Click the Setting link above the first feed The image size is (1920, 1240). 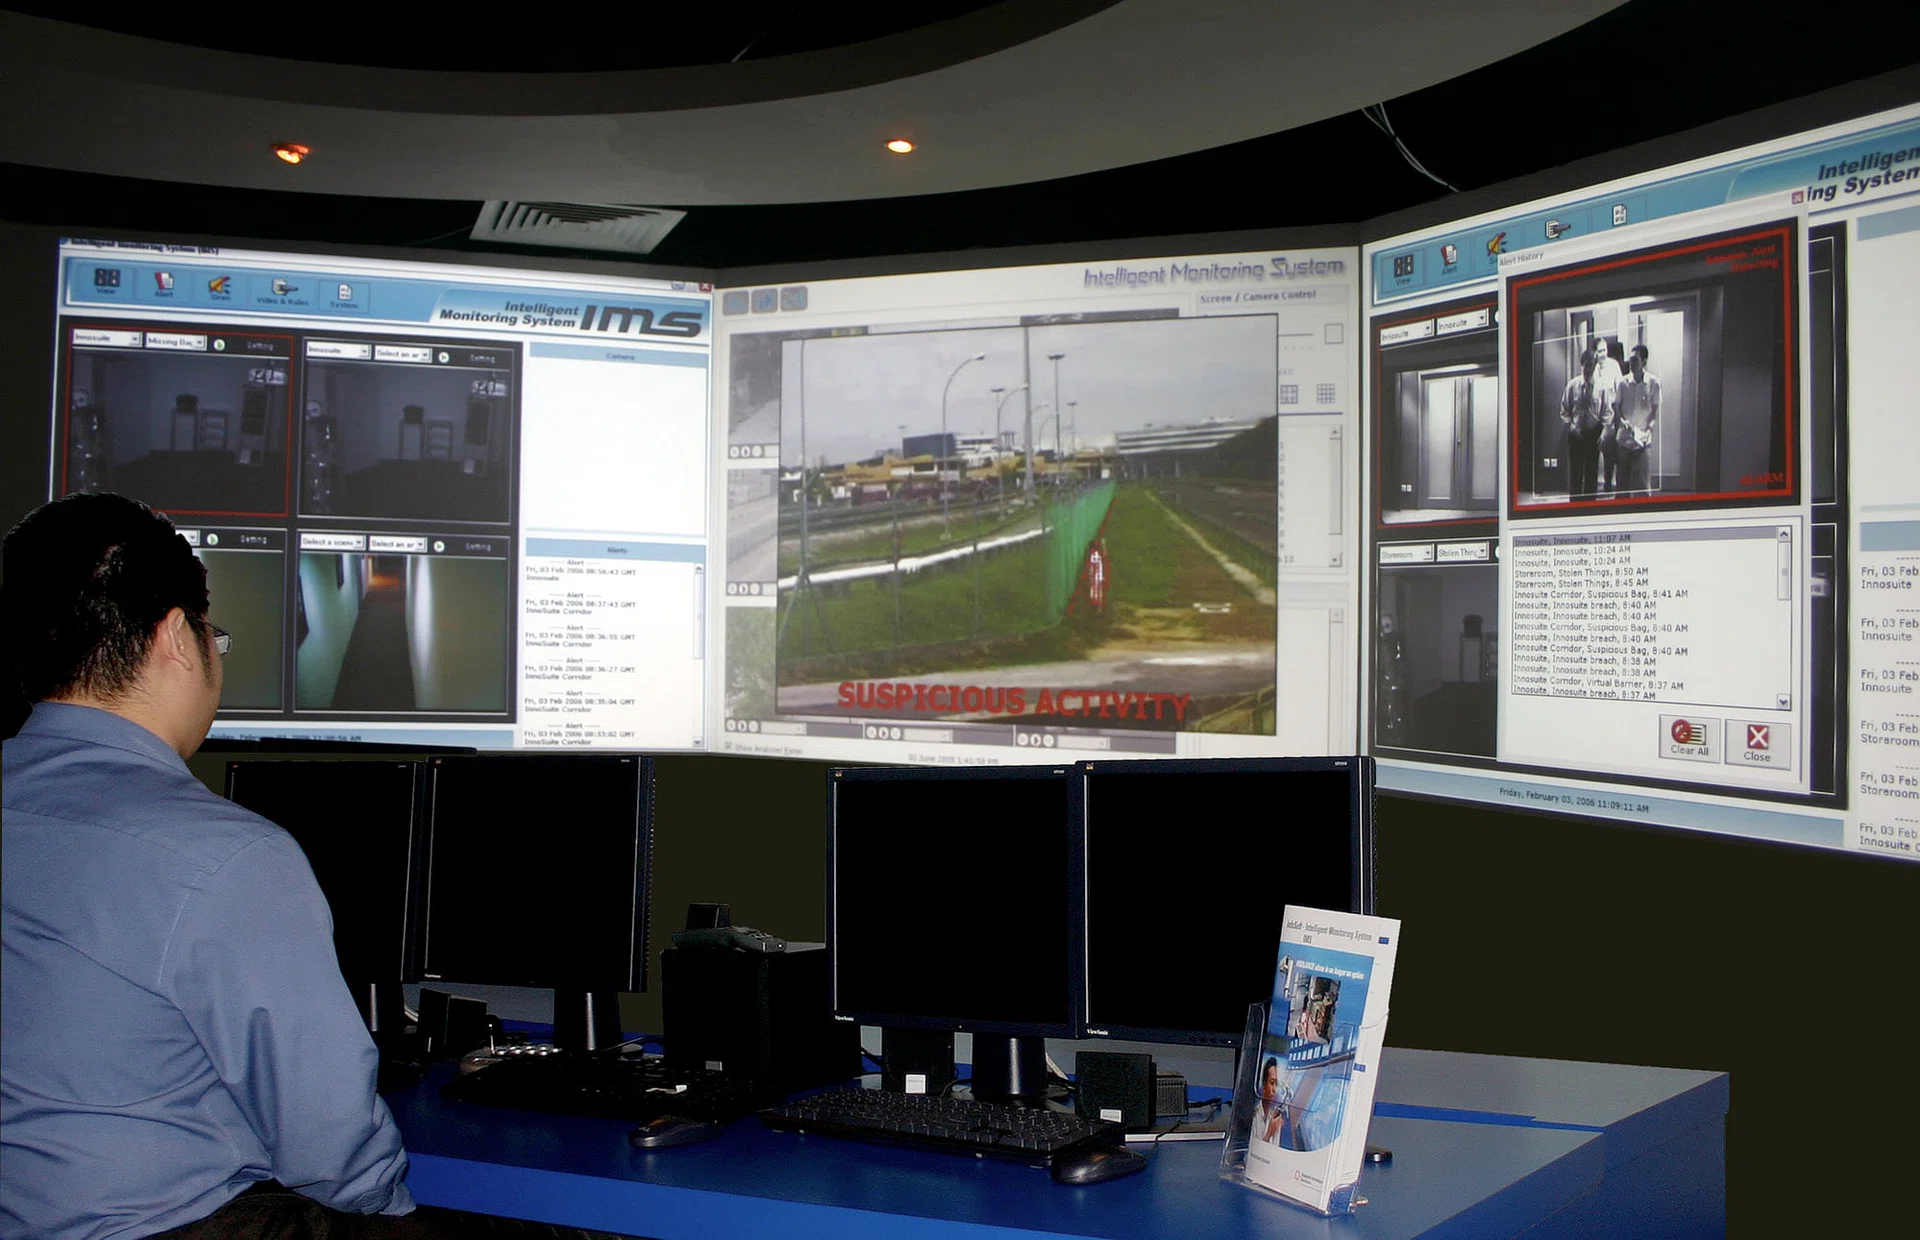coord(261,346)
